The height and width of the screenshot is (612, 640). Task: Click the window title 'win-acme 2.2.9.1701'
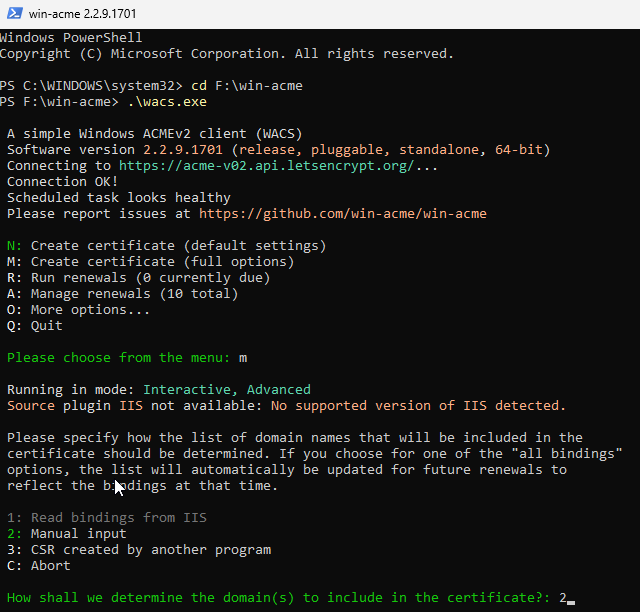click(x=82, y=14)
